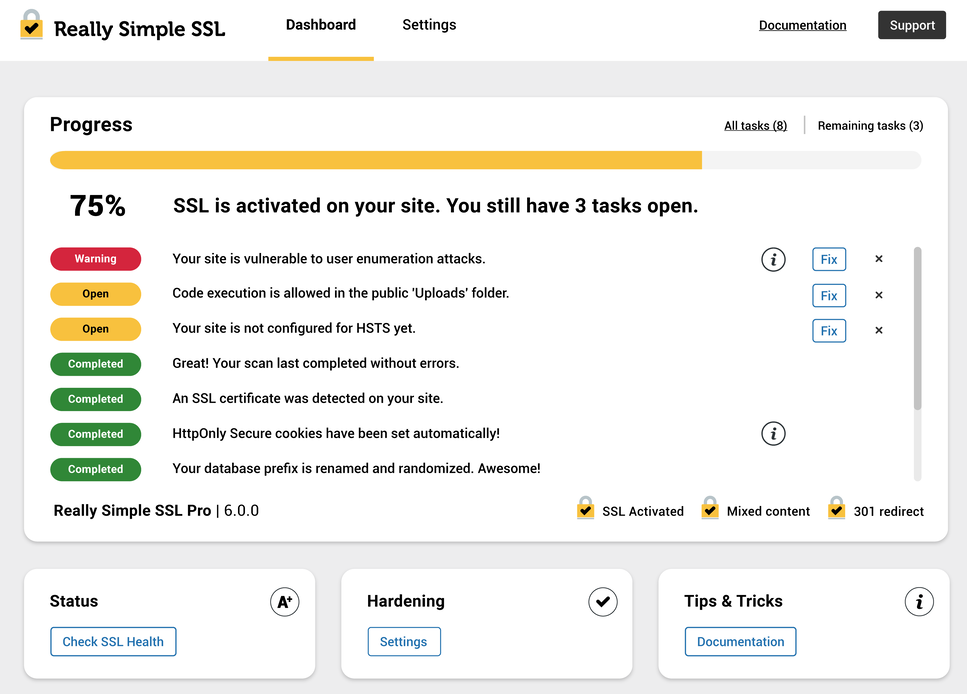The height and width of the screenshot is (694, 967).
Task: Click the yellow progress bar
Action: [376, 160]
